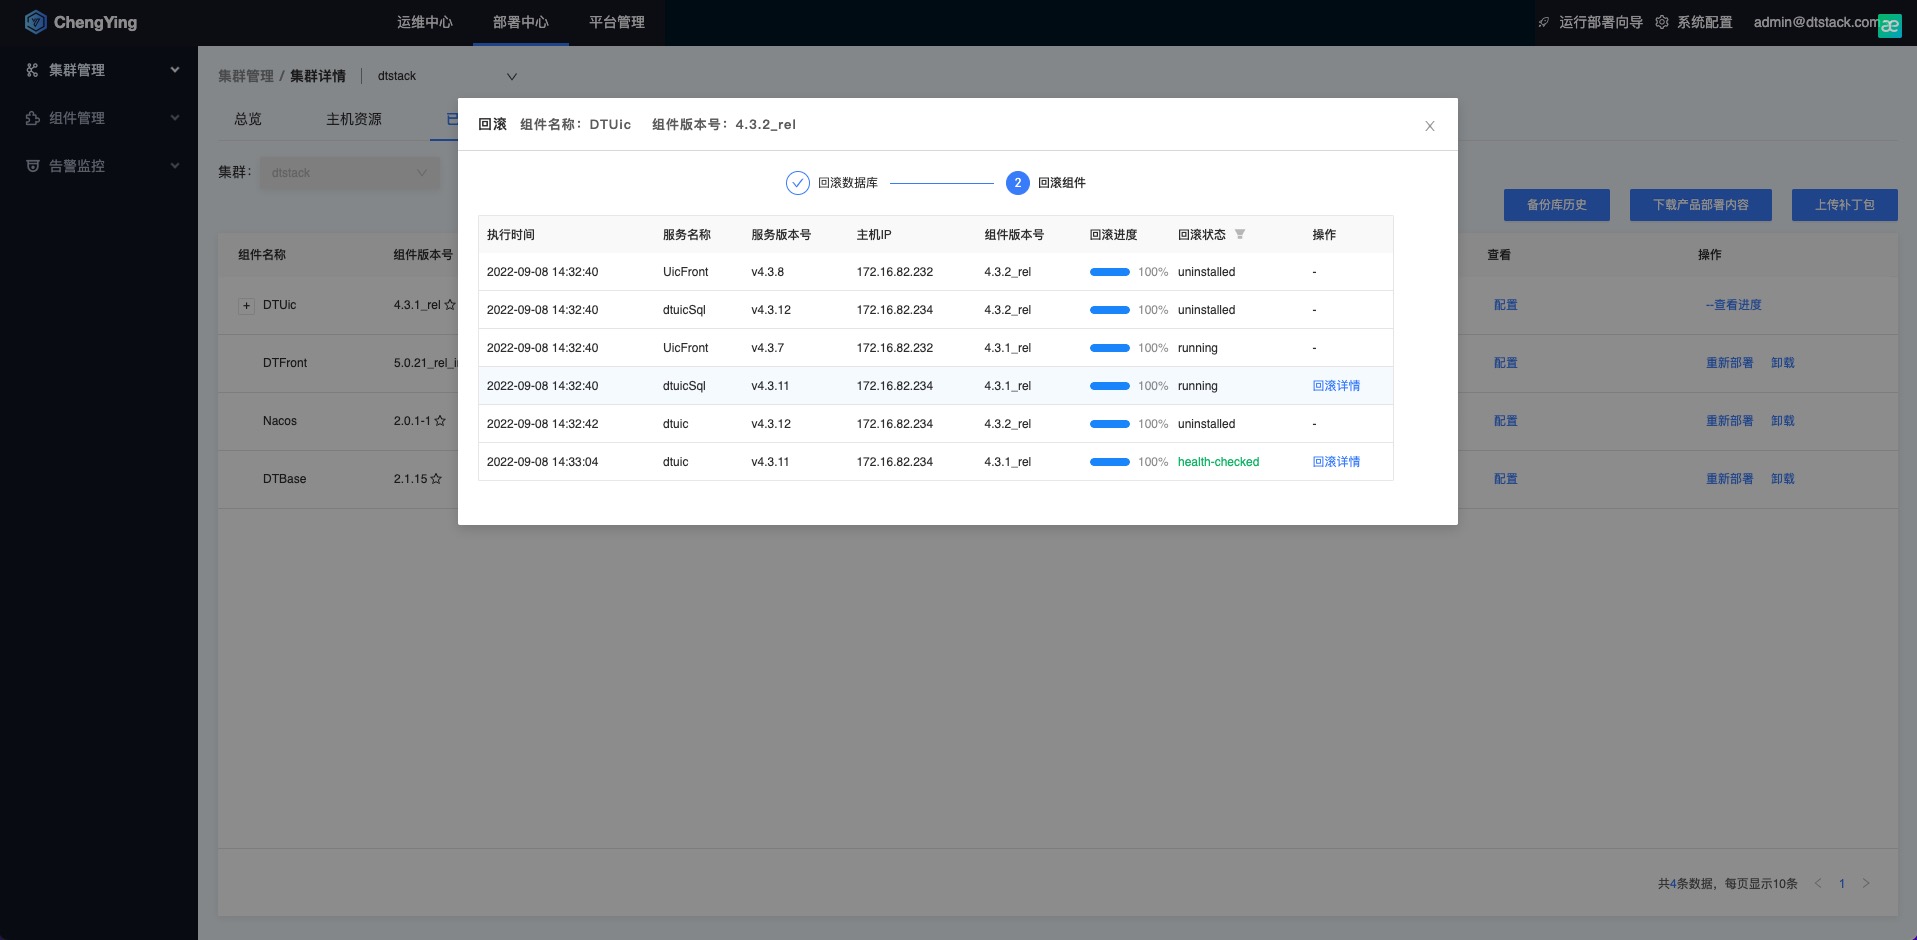Click the star icon beside DTBase version
Image resolution: width=1917 pixels, height=940 pixels.
436,479
